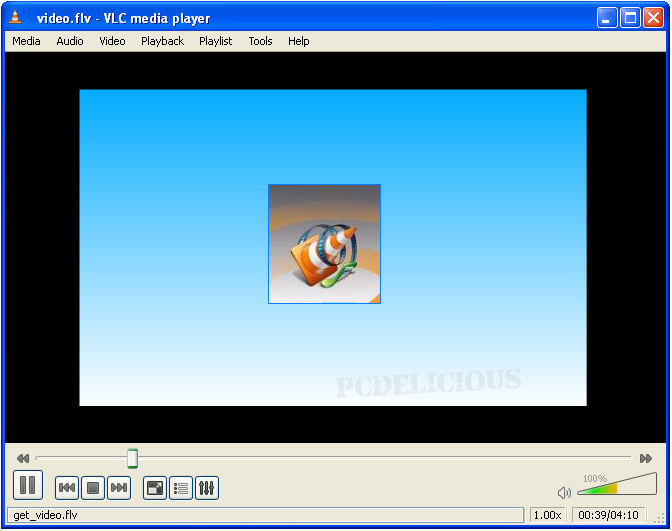Pause the video playback
672x531 pixels.
[28, 486]
